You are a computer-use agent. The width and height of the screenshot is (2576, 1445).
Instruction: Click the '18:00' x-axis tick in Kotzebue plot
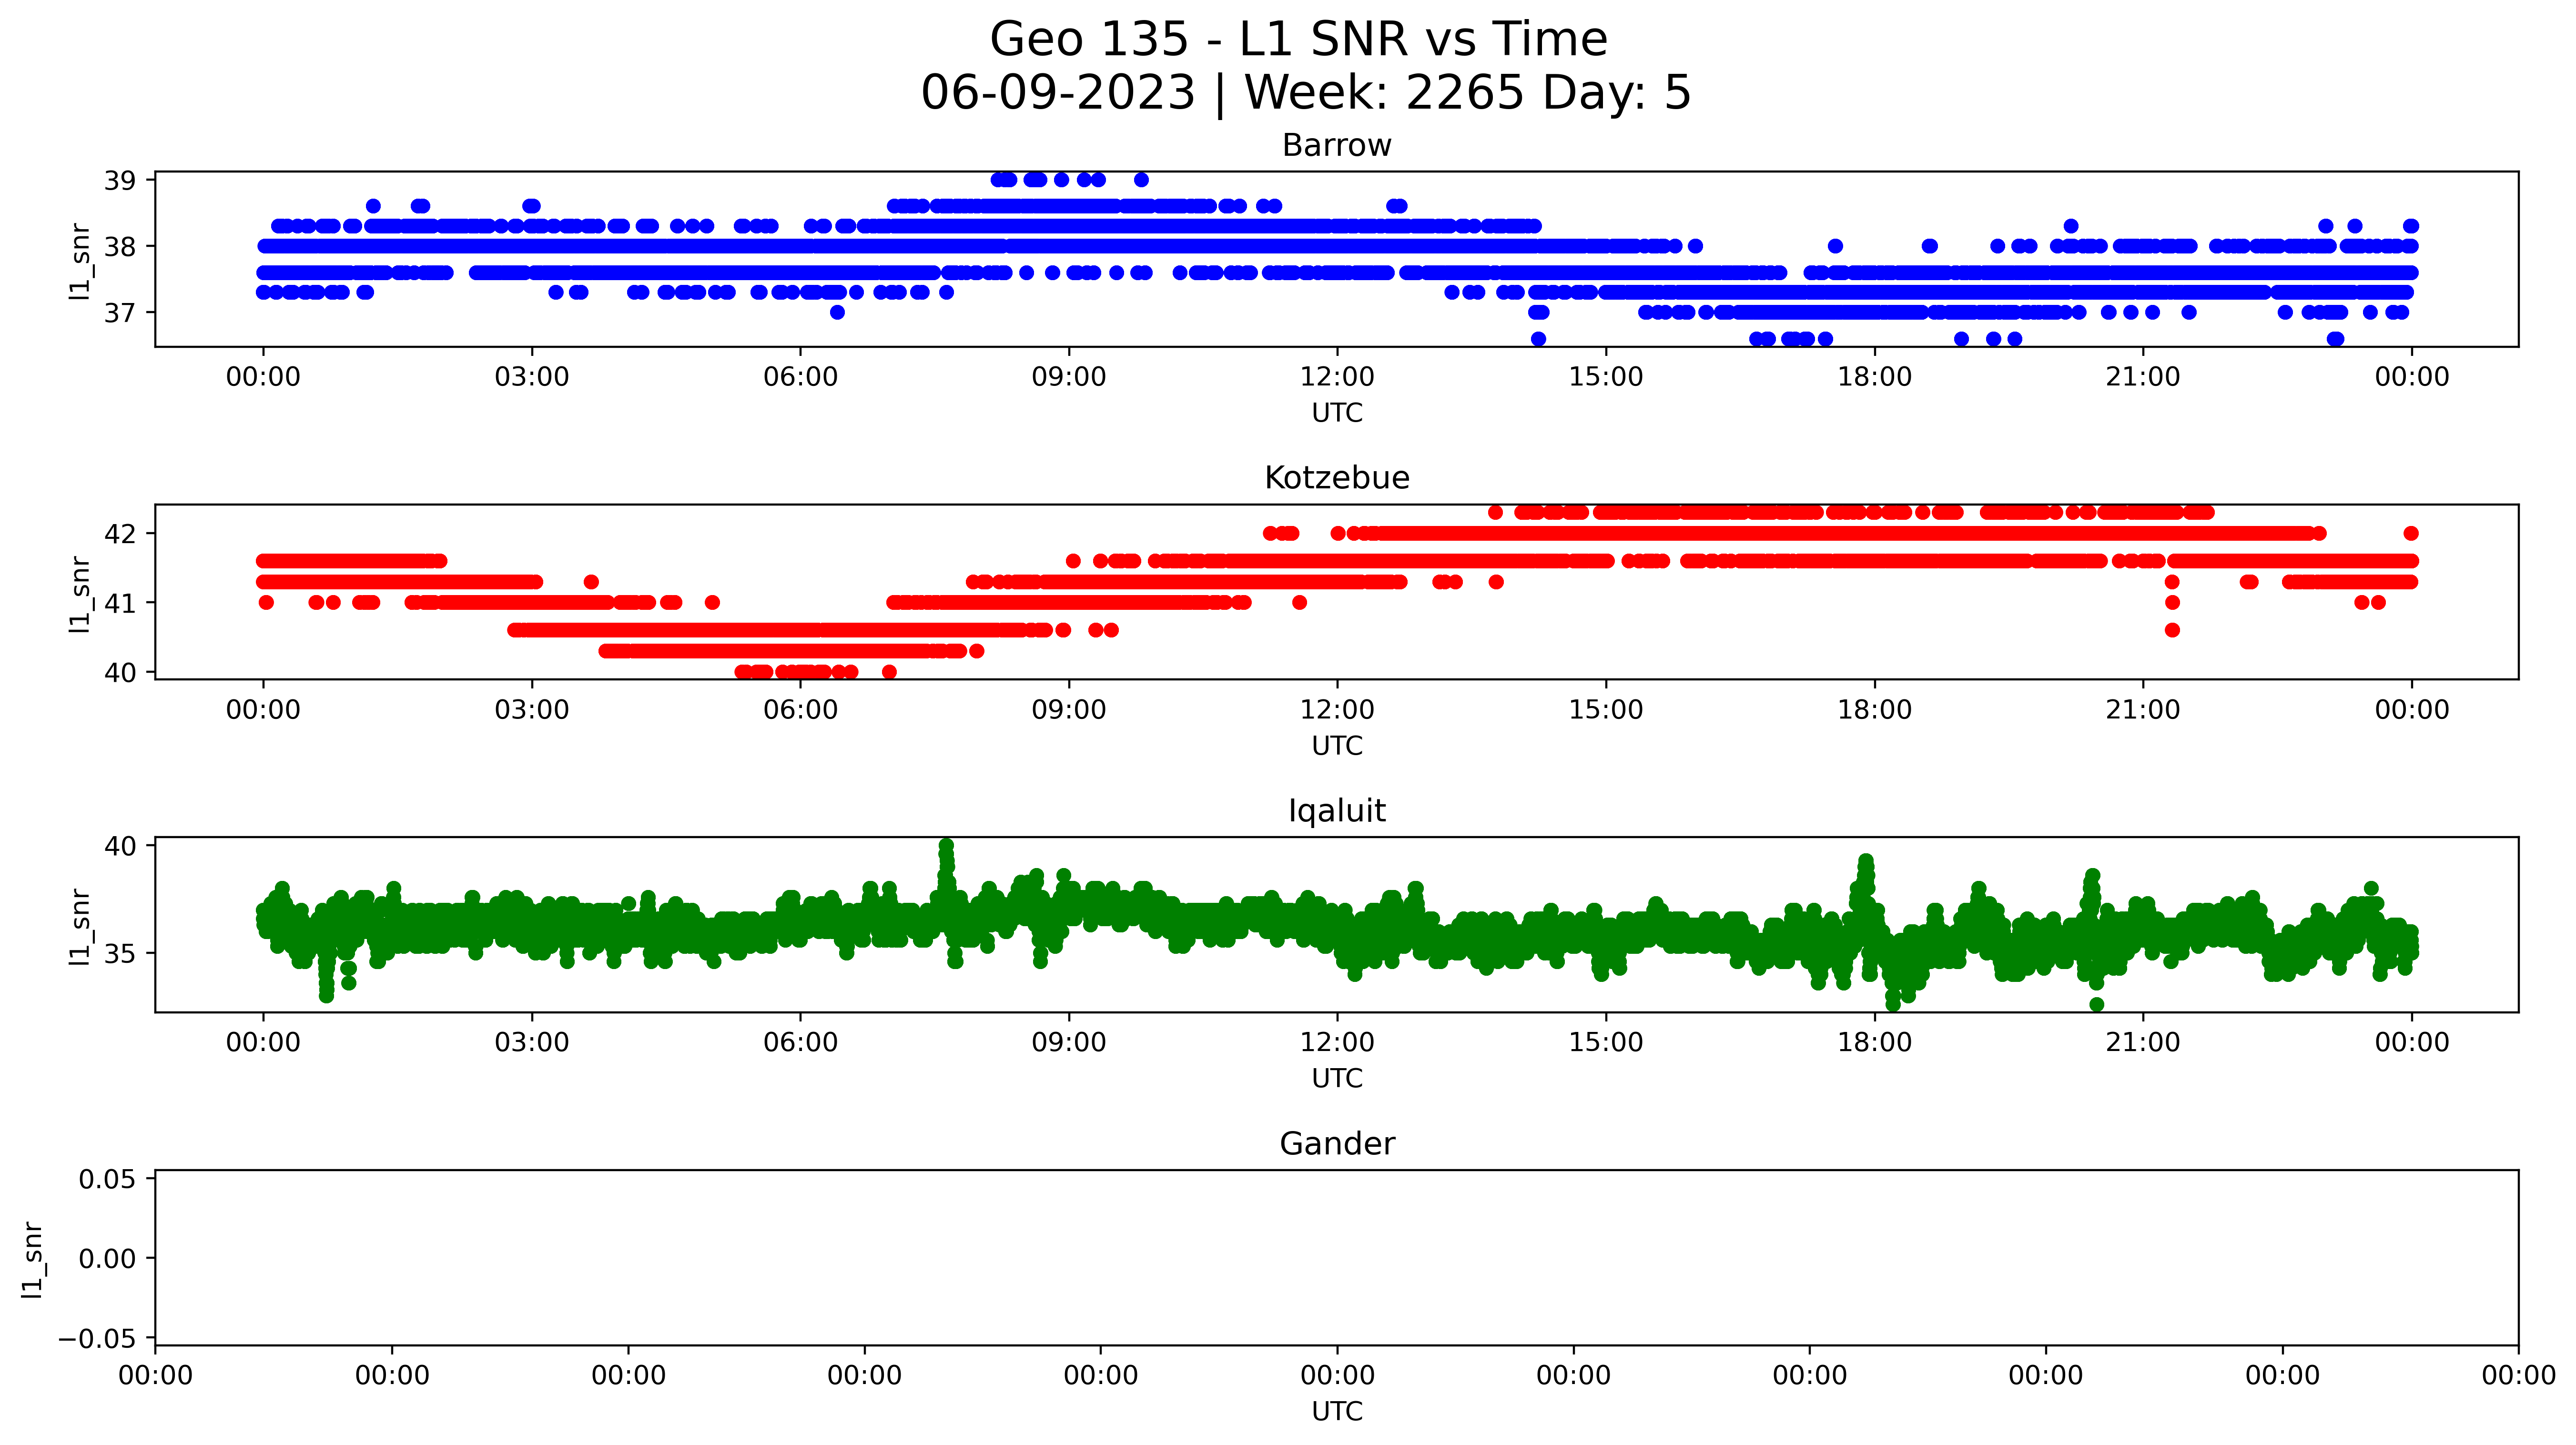click(1874, 710)
